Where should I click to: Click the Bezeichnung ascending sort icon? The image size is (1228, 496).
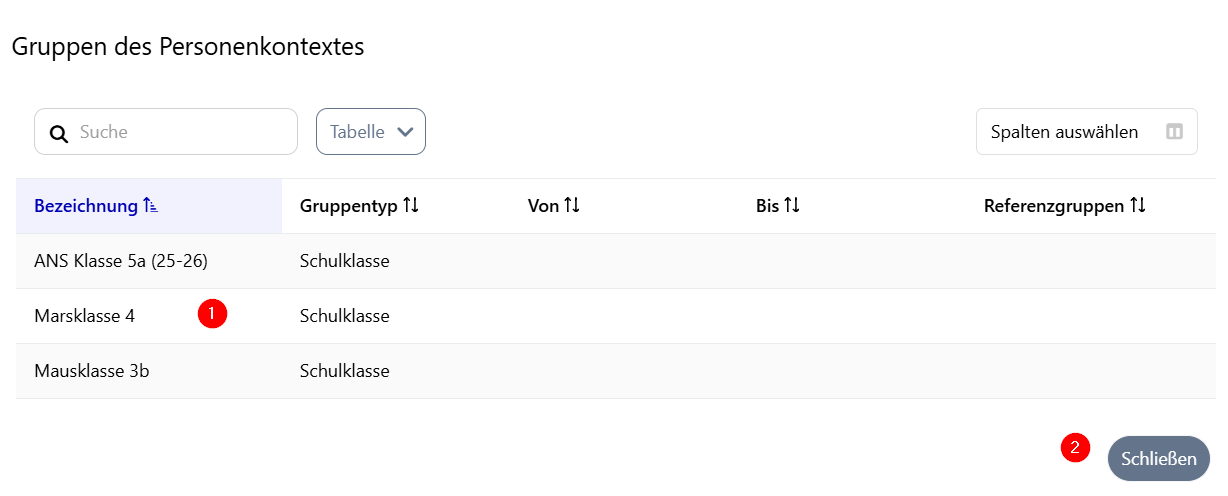pyautogui.click(x=150, y=206)
